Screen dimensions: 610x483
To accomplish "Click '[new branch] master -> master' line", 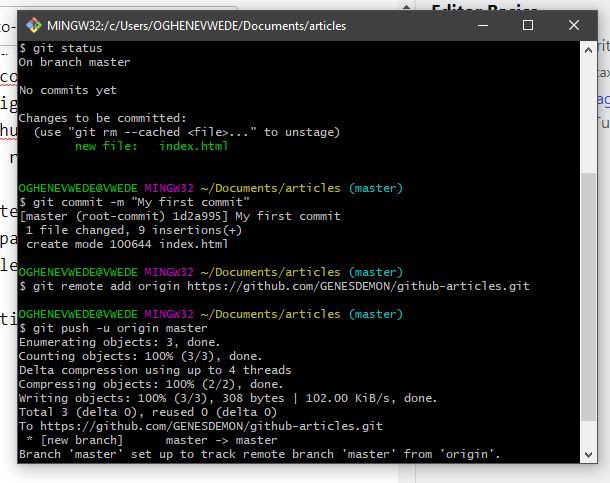I will (x=152, y=440).
